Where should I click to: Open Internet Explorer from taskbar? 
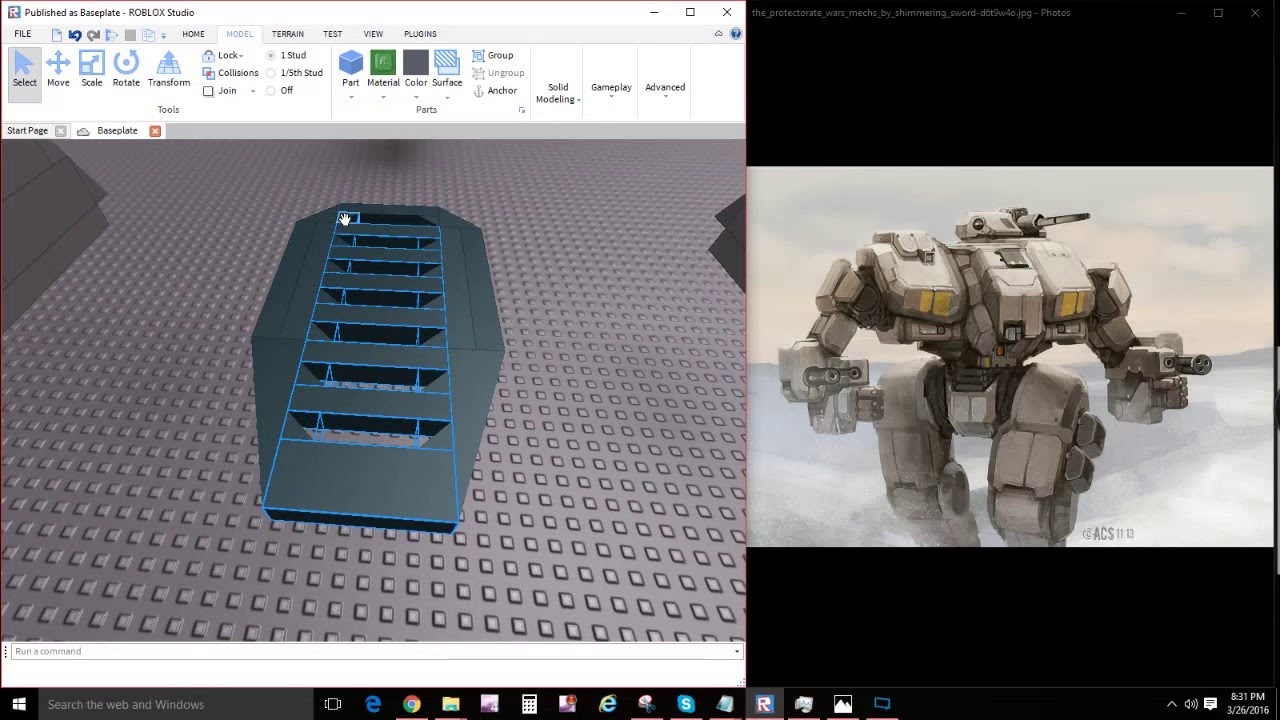click(x=607, y=704)
